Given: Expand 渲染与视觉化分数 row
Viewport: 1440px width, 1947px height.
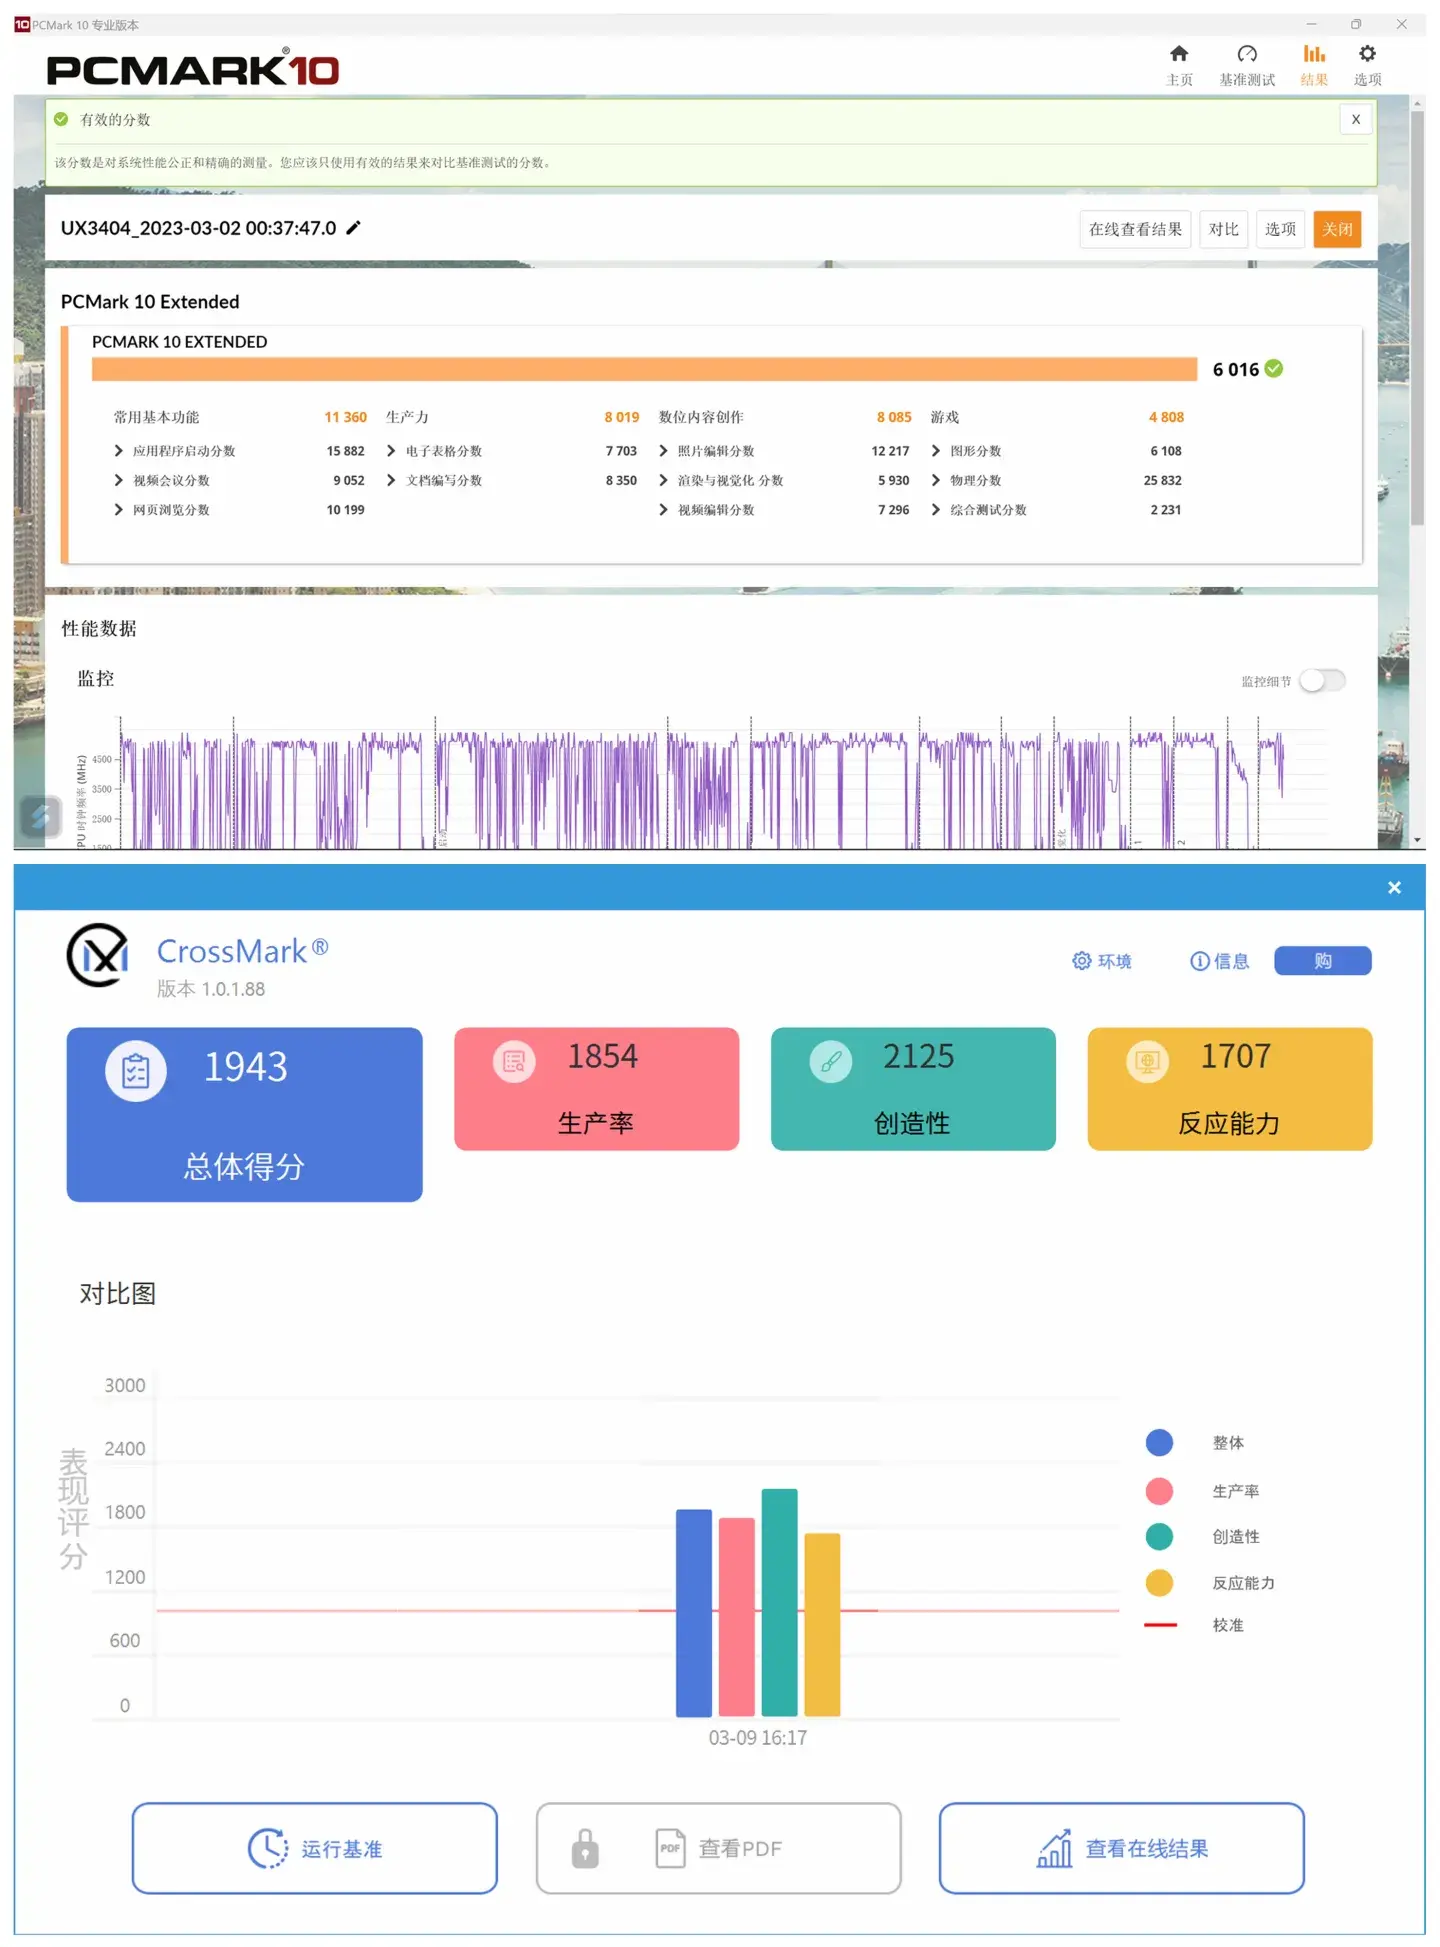Looking at the screenshot, I should (663, 480).
